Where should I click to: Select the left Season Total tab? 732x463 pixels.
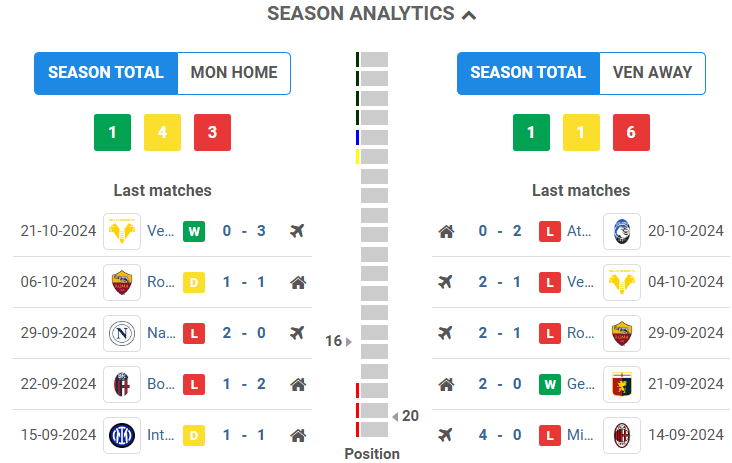click(x=105, y=73)
